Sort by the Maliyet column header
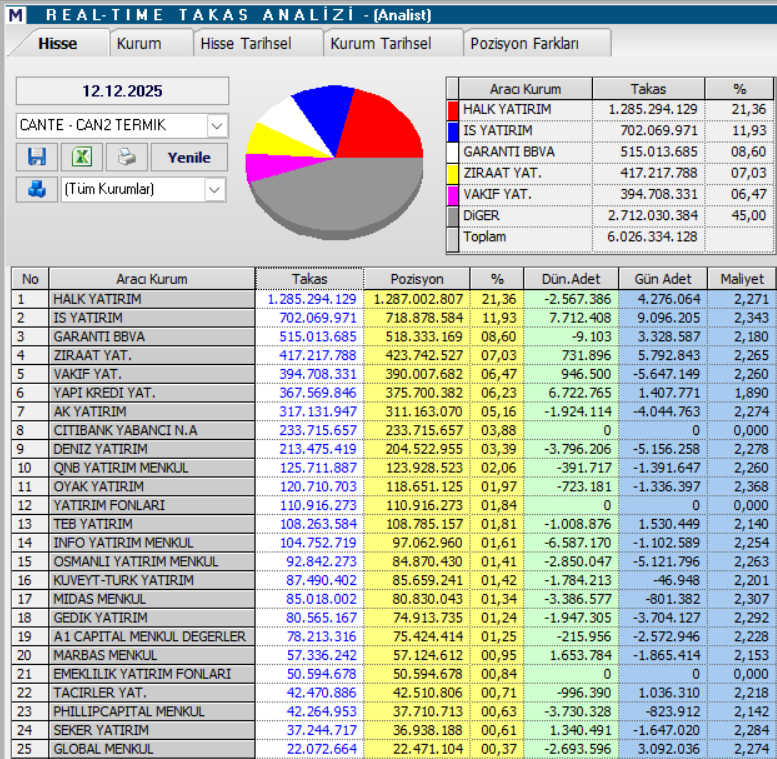The image size is (777, 759). pos(742,279)
